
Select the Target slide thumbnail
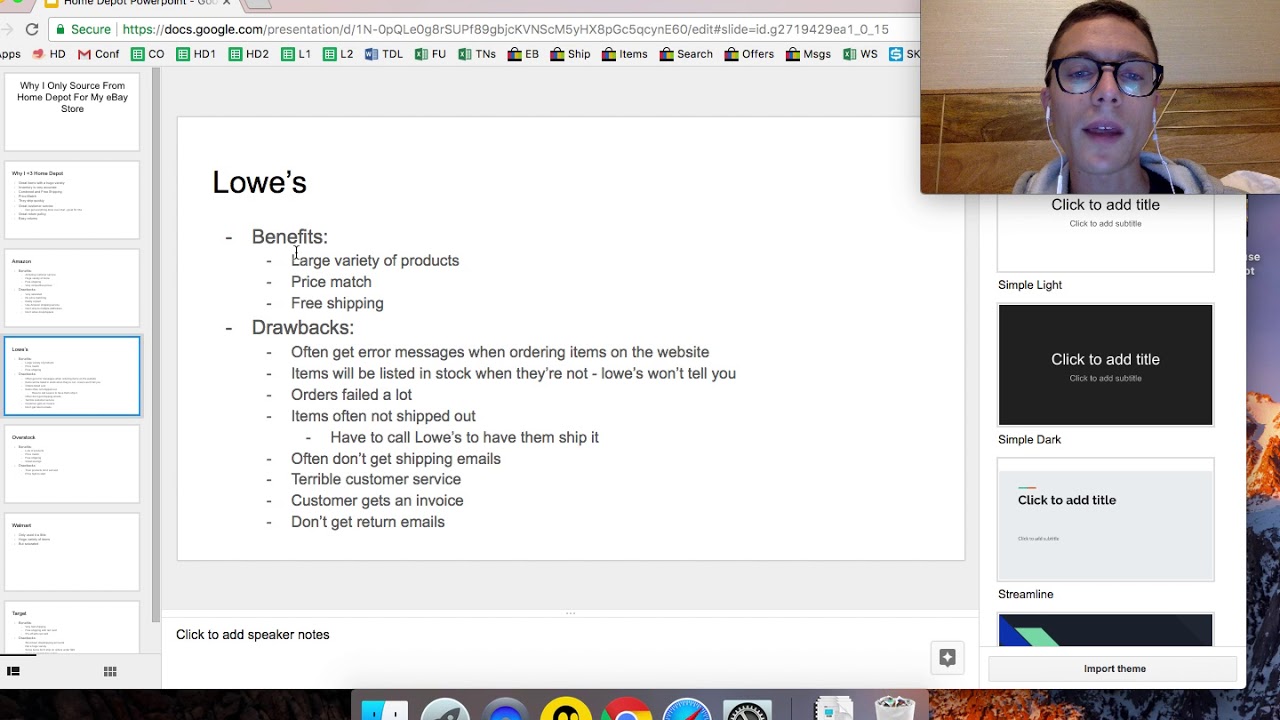(72, 628)
